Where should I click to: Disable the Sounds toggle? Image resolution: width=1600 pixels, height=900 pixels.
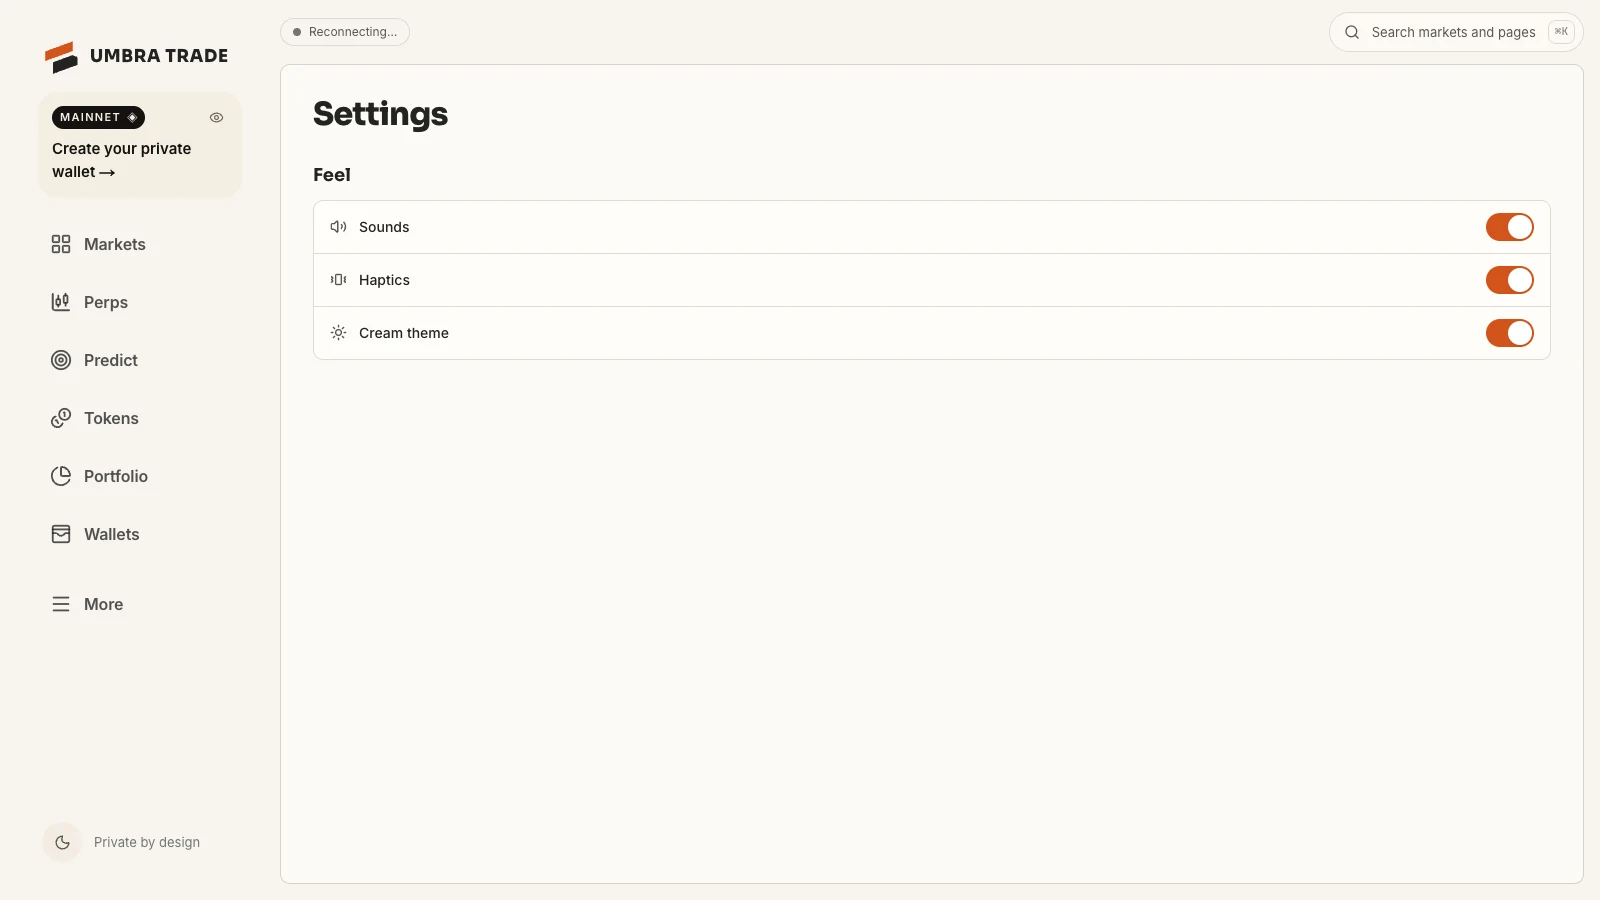(1510, 227)
